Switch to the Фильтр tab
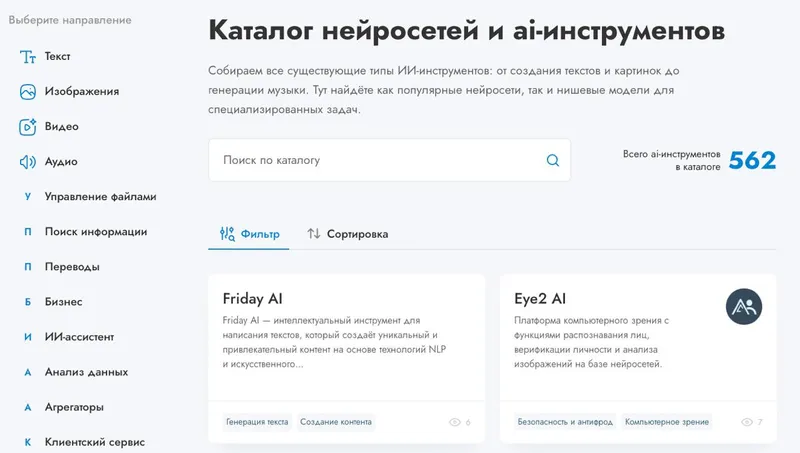The width and height of the screenshot is (800, 453). click(248, 234)
